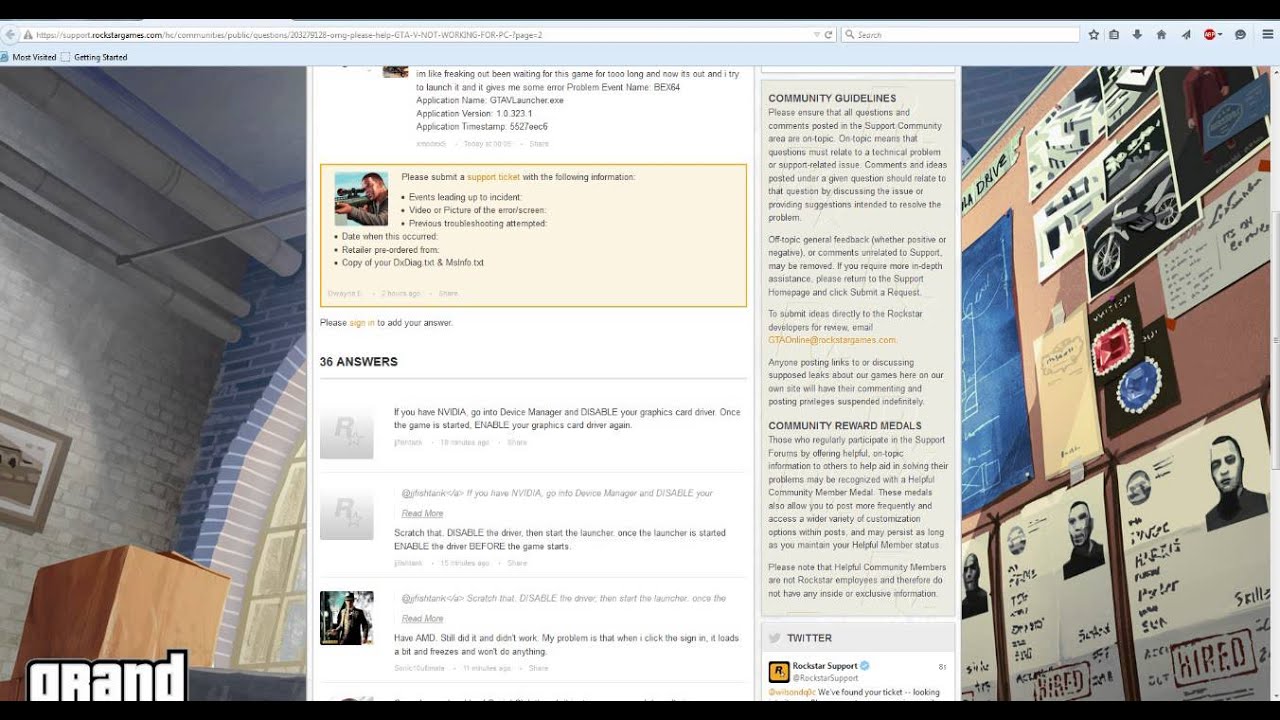Open the chat smiley icon in toolbar
Image resolution: width=1280 pixels, height=720 pixels.
1240,34
